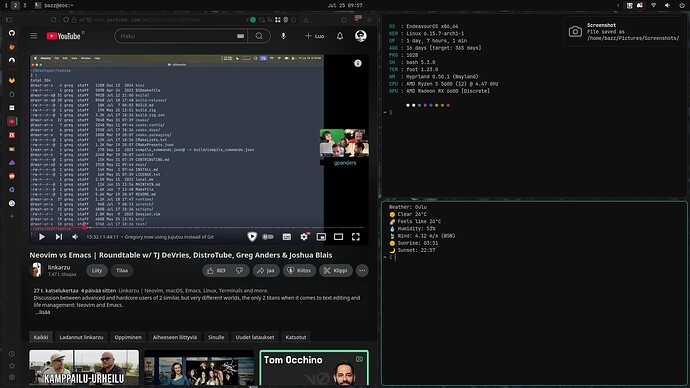Go to YouTube home via logo
This screenshot has height=388, width=690.
[x=64, y=36]
